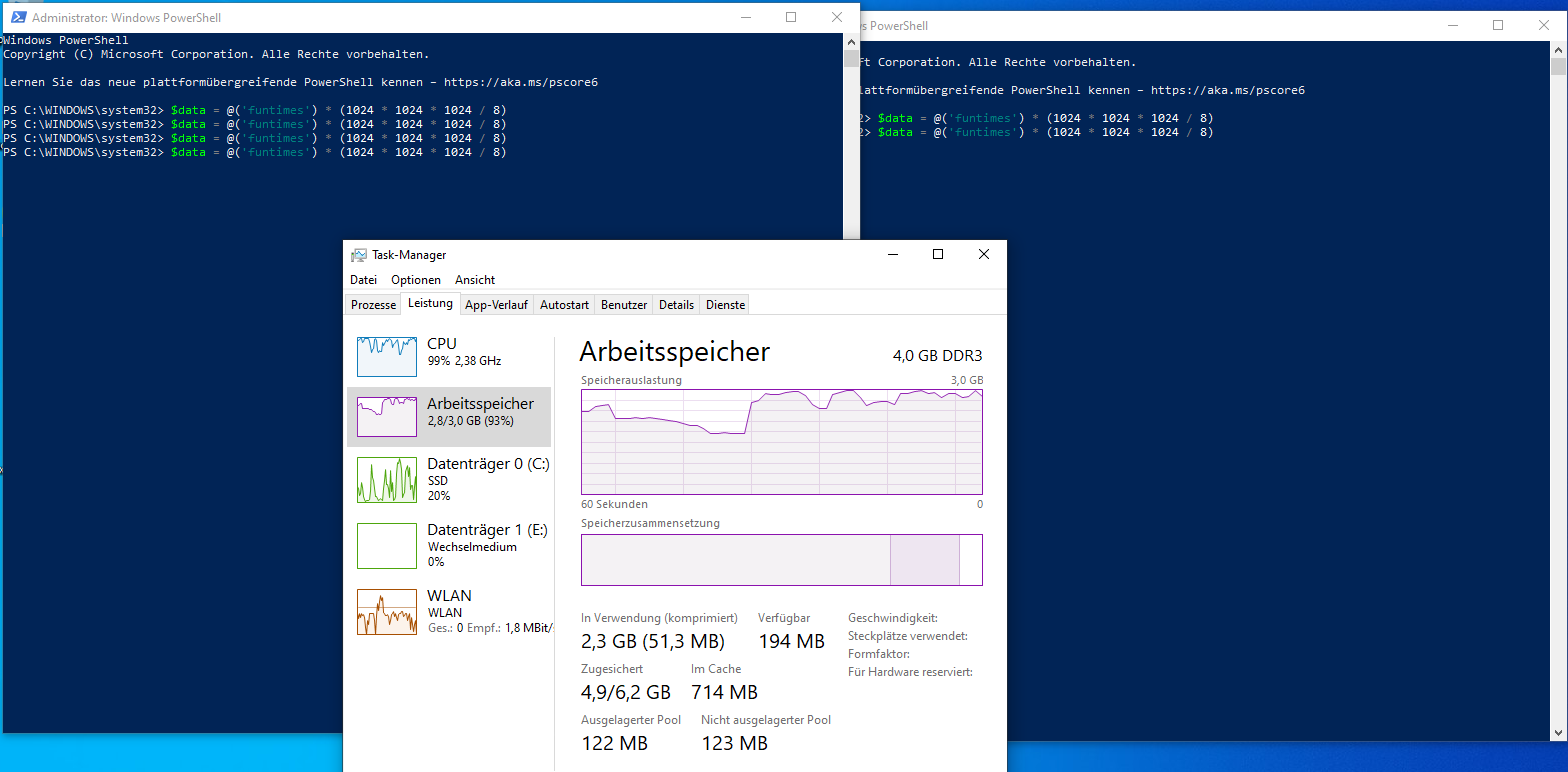Switch to the Prozesse tab

(x=374, y=305)
